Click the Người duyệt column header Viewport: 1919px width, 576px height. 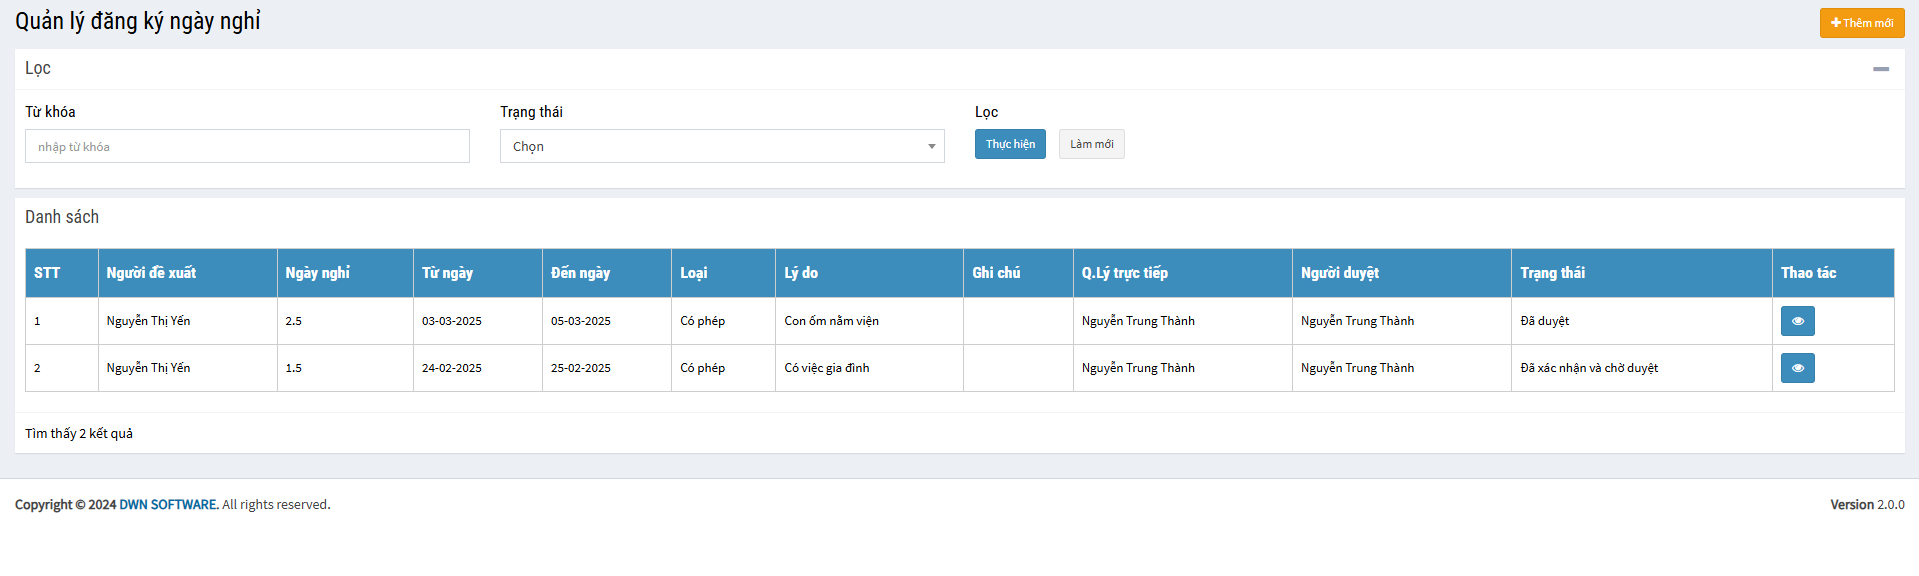pos(1339,273)
